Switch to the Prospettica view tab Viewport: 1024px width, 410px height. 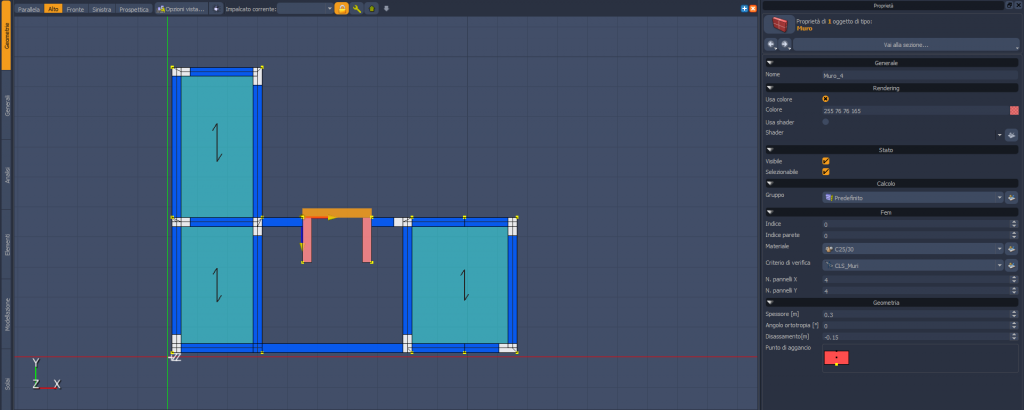133,8
